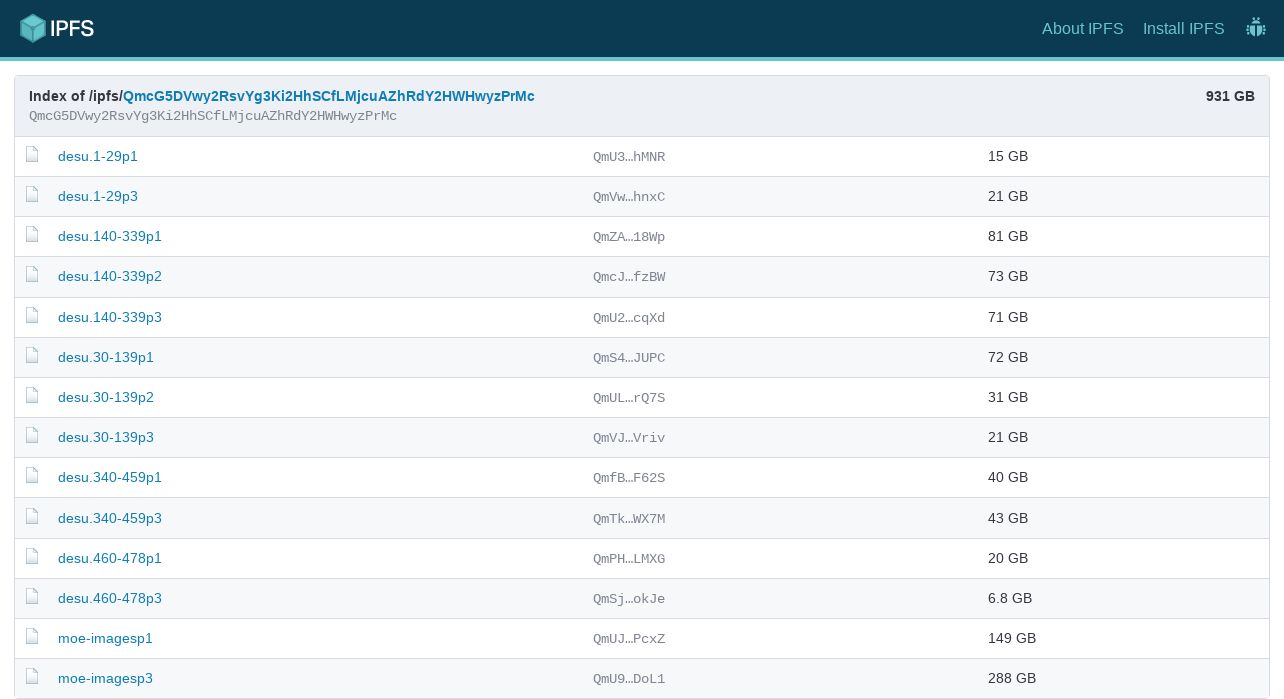This screenshot has height=699, width=1284.
Task: Open the QmcG5DVwy2… directory hash link
Action: point(329,96)
